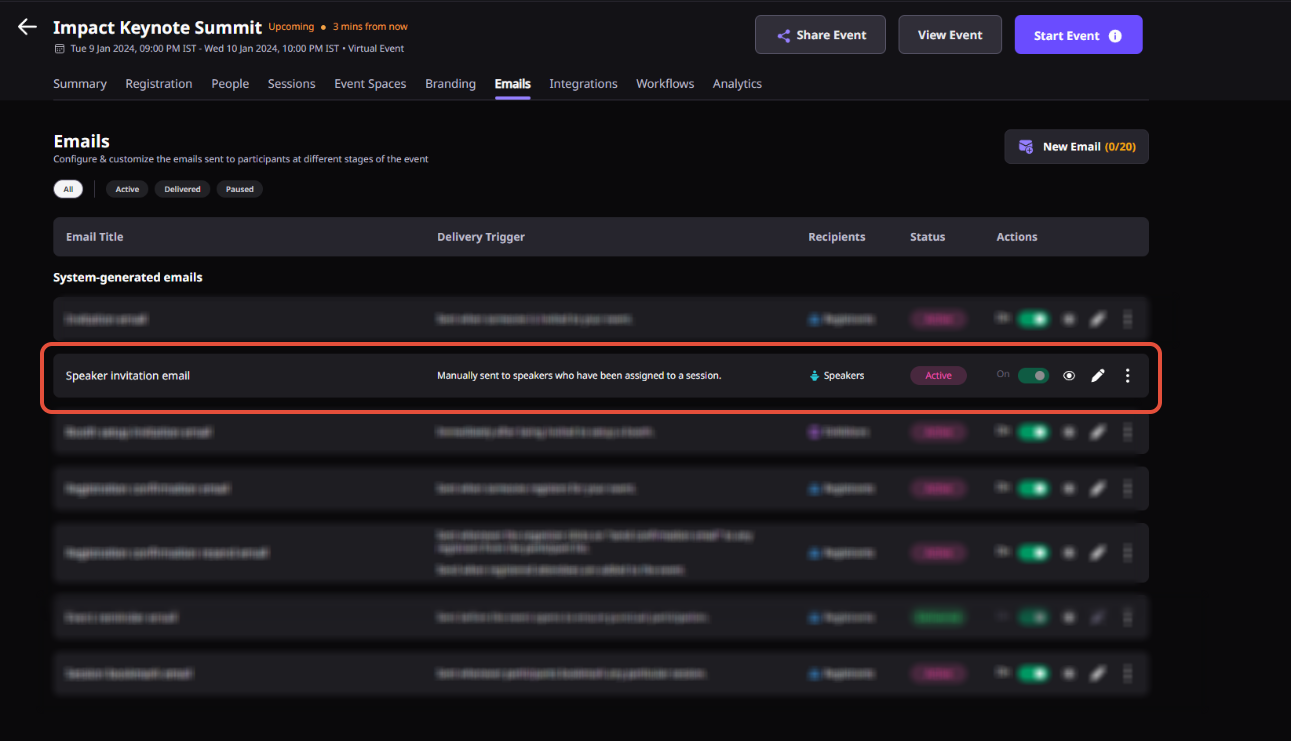The height and width of the screenshot is (741, 1291).
Task: Click the envelope icon on New Email
Action: (x=1026, y=147)
